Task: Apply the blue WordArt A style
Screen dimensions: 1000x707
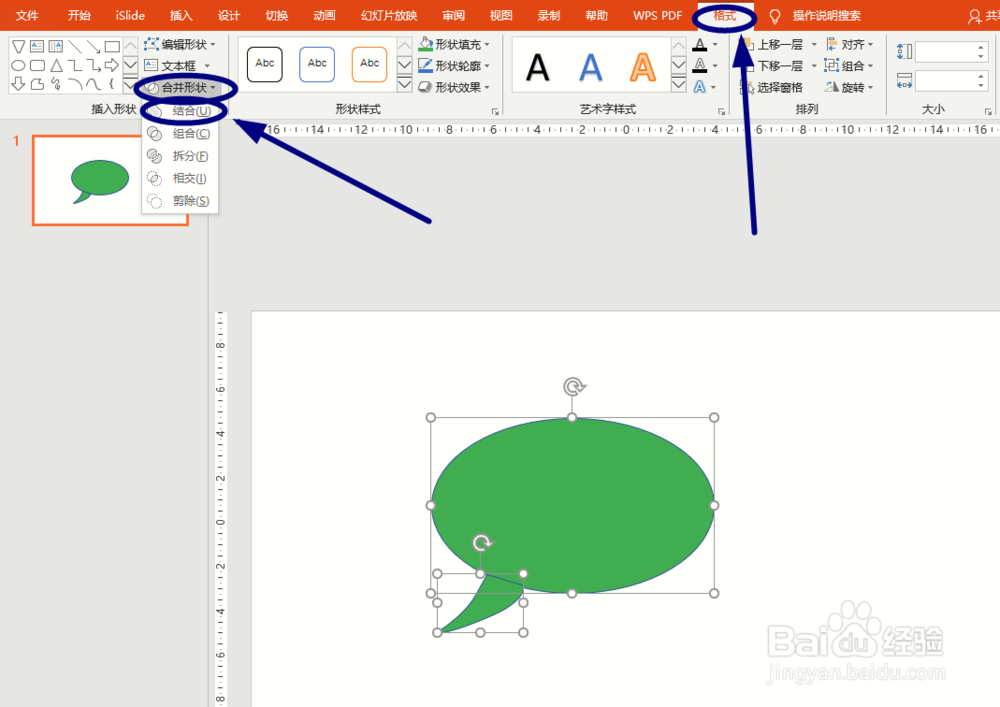Action: tap(591, 67)
